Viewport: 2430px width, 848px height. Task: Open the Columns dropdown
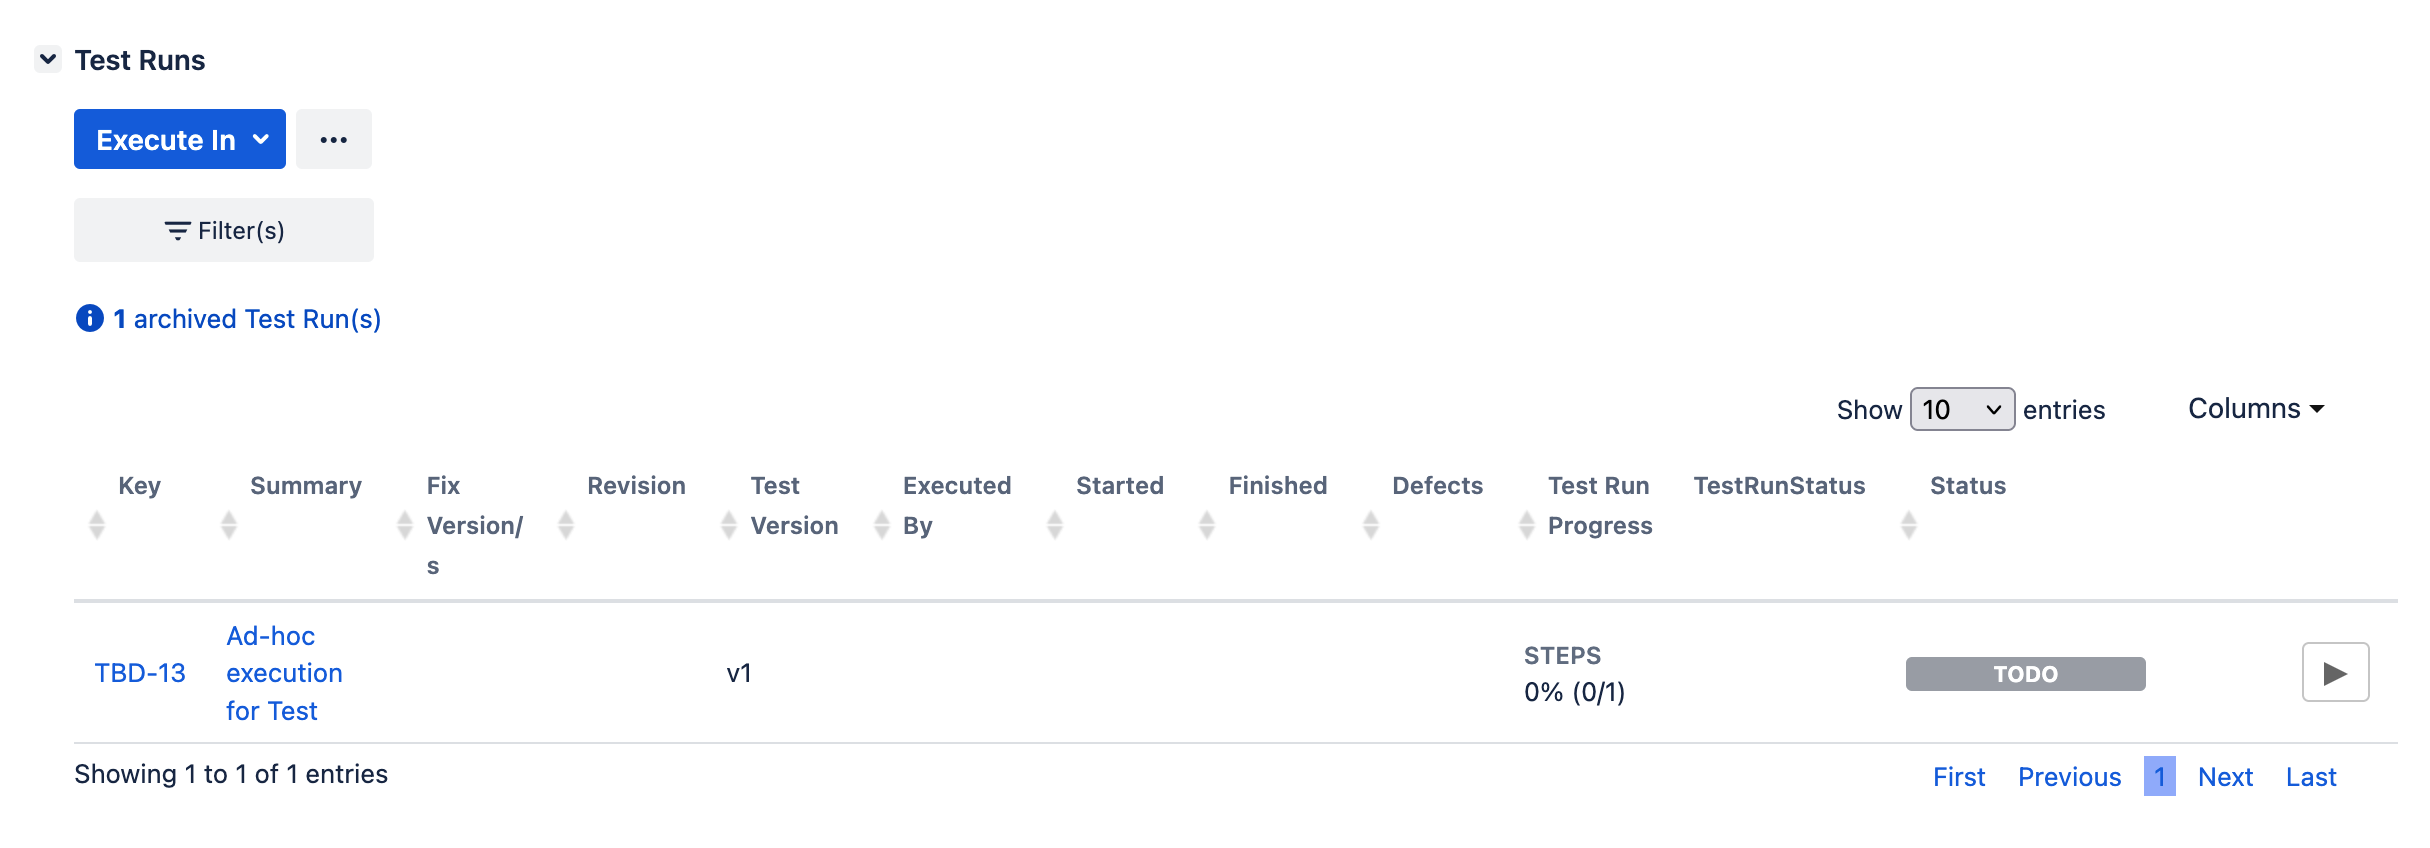pyautogui.click(x=2256, y=409)
